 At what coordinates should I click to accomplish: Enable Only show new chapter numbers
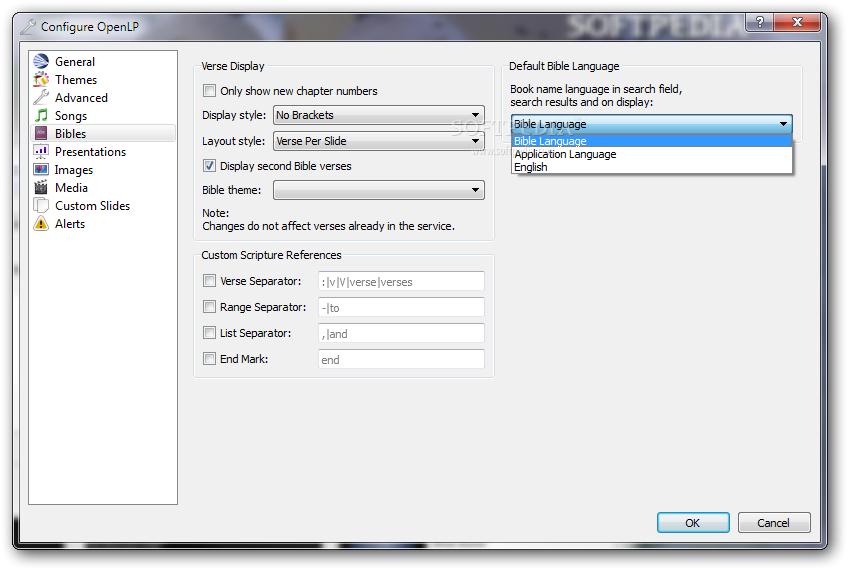(209, 90)
